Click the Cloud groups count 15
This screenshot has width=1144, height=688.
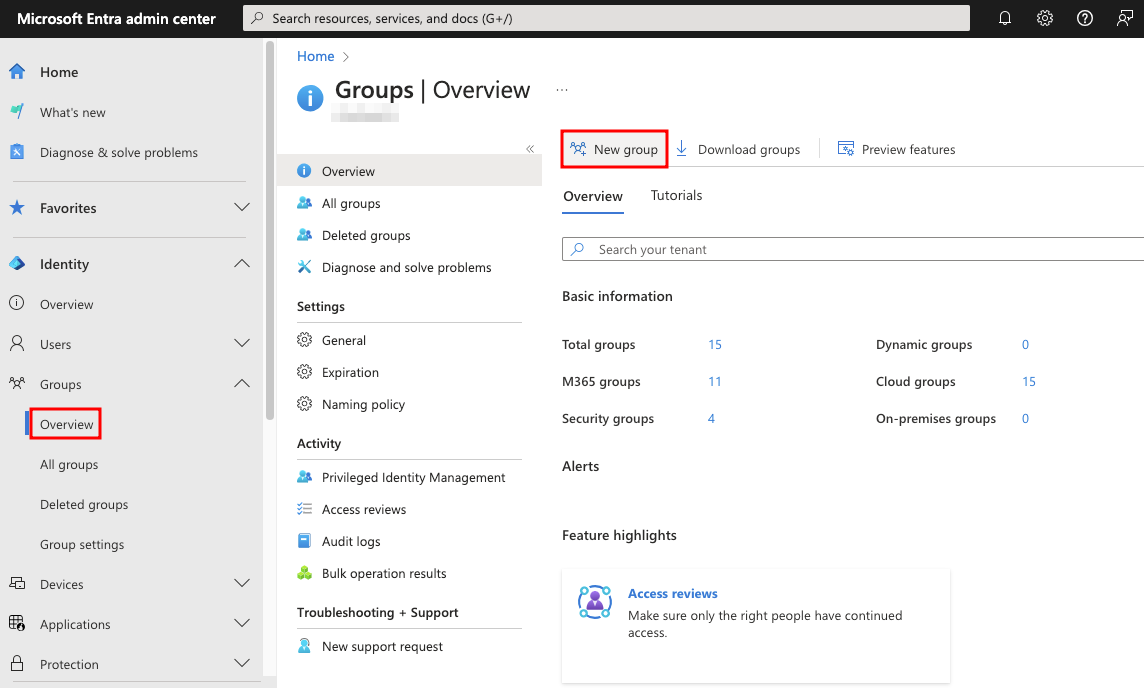[1029, 382]
